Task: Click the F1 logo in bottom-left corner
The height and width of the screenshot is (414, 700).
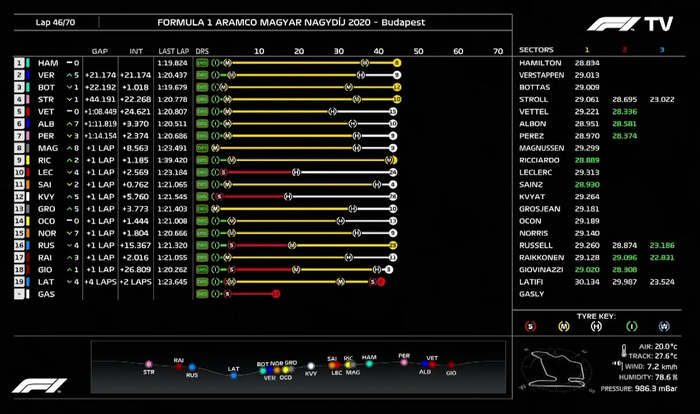Action: 40,386
